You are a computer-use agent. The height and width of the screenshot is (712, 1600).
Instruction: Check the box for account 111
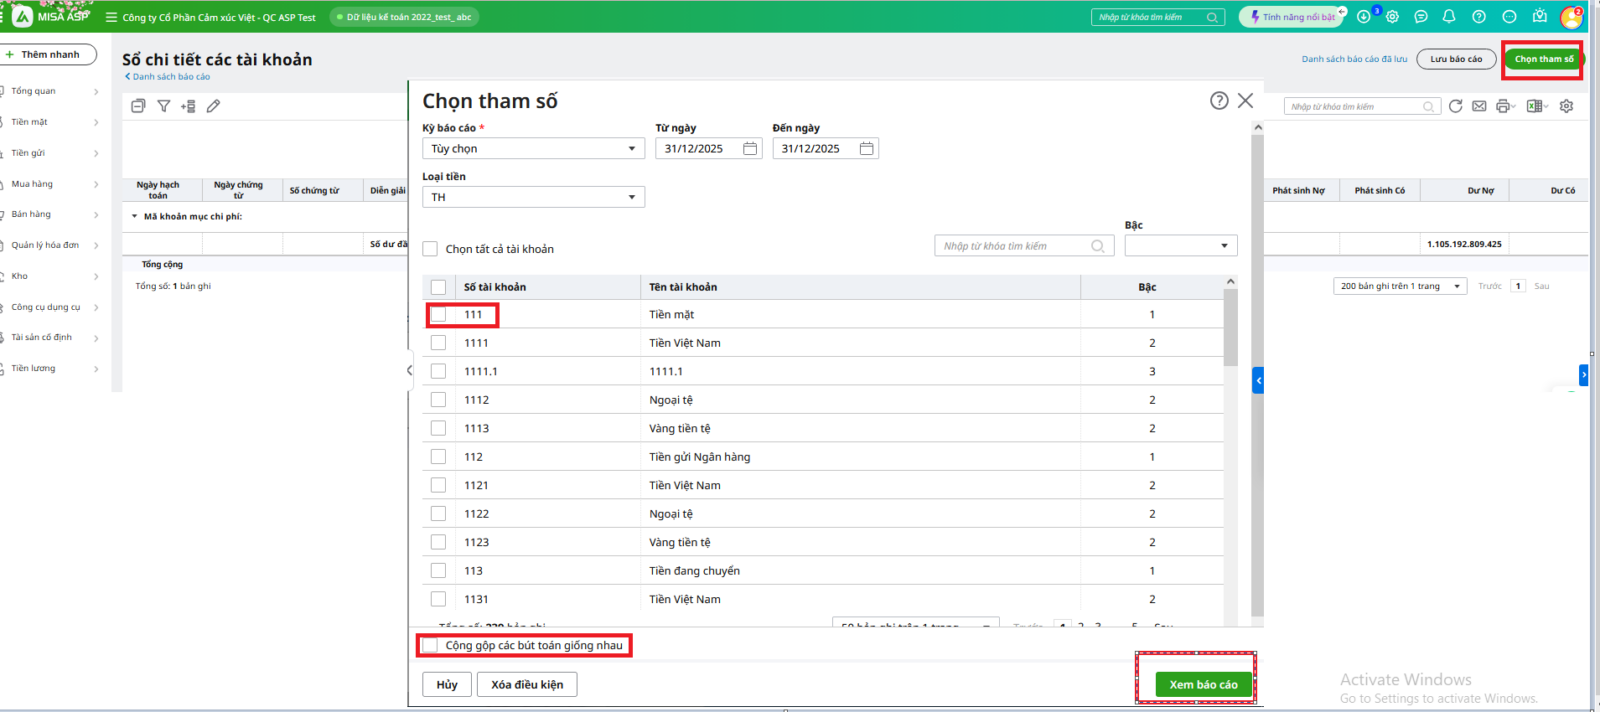(x=439, y=315)
